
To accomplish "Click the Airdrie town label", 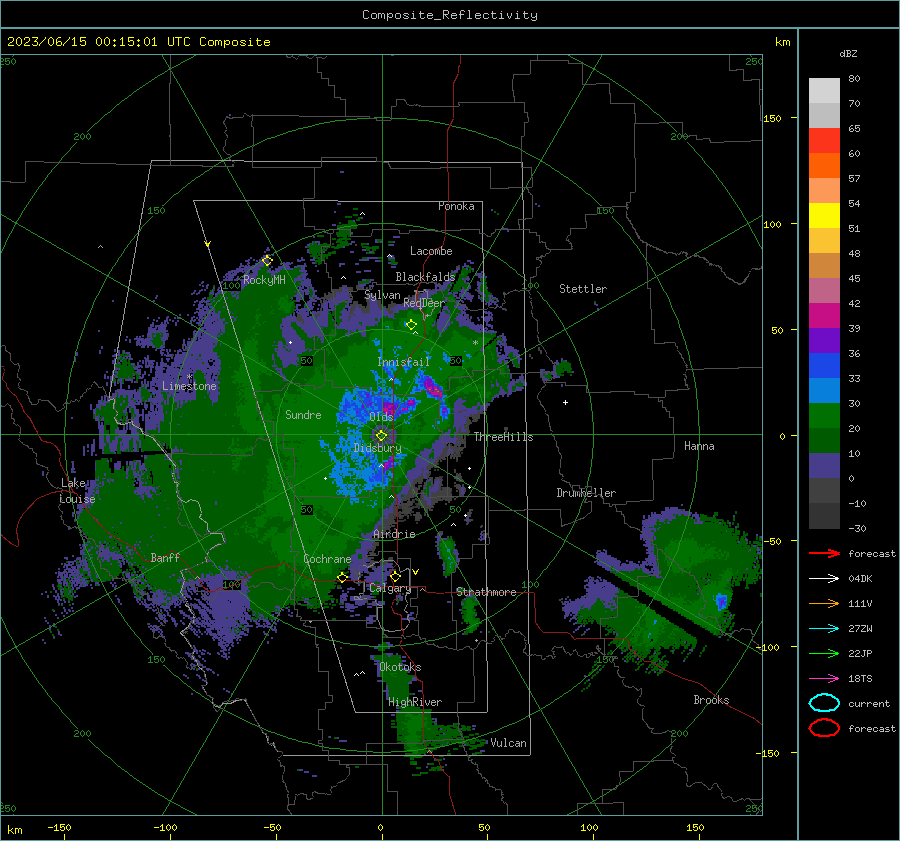I will (394, 534).
